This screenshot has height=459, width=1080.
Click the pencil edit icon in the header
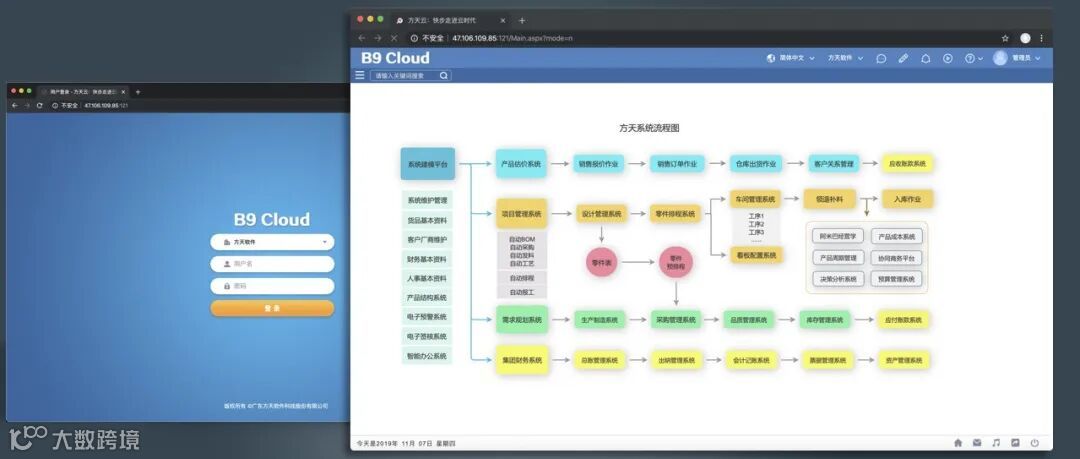pyautogui.click(x=904, y=59)
